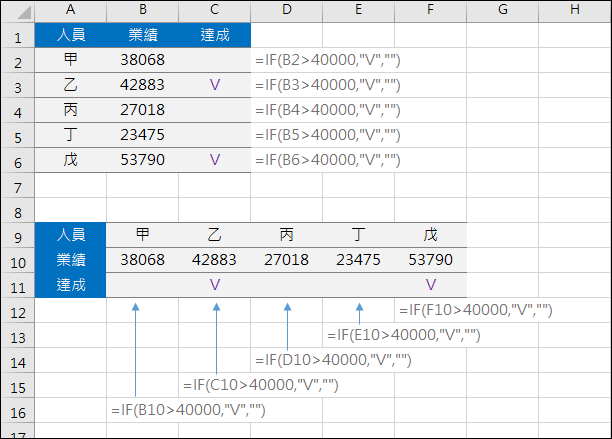Select row 3 header
The width and height of the screenshot is (612, 439).
[x=18, y=87]
